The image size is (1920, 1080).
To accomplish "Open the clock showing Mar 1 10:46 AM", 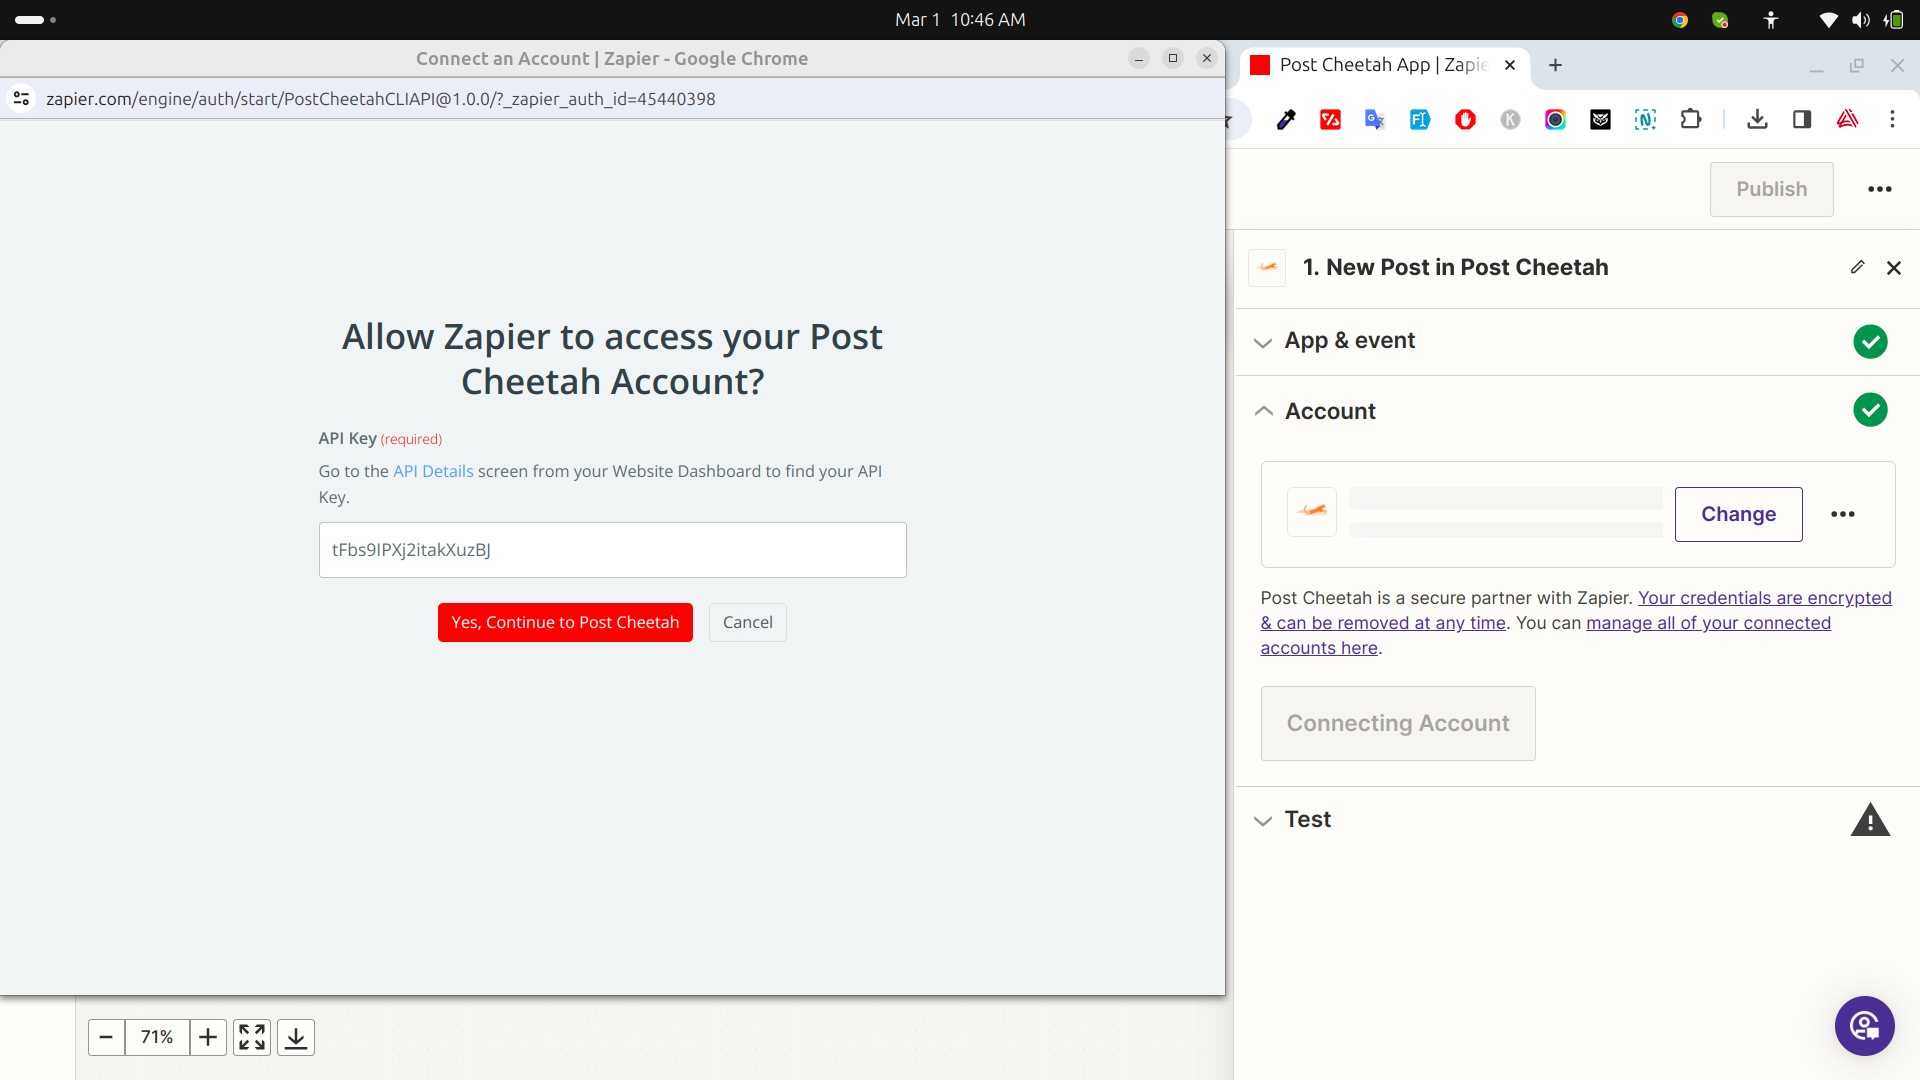I will point(960,19).
